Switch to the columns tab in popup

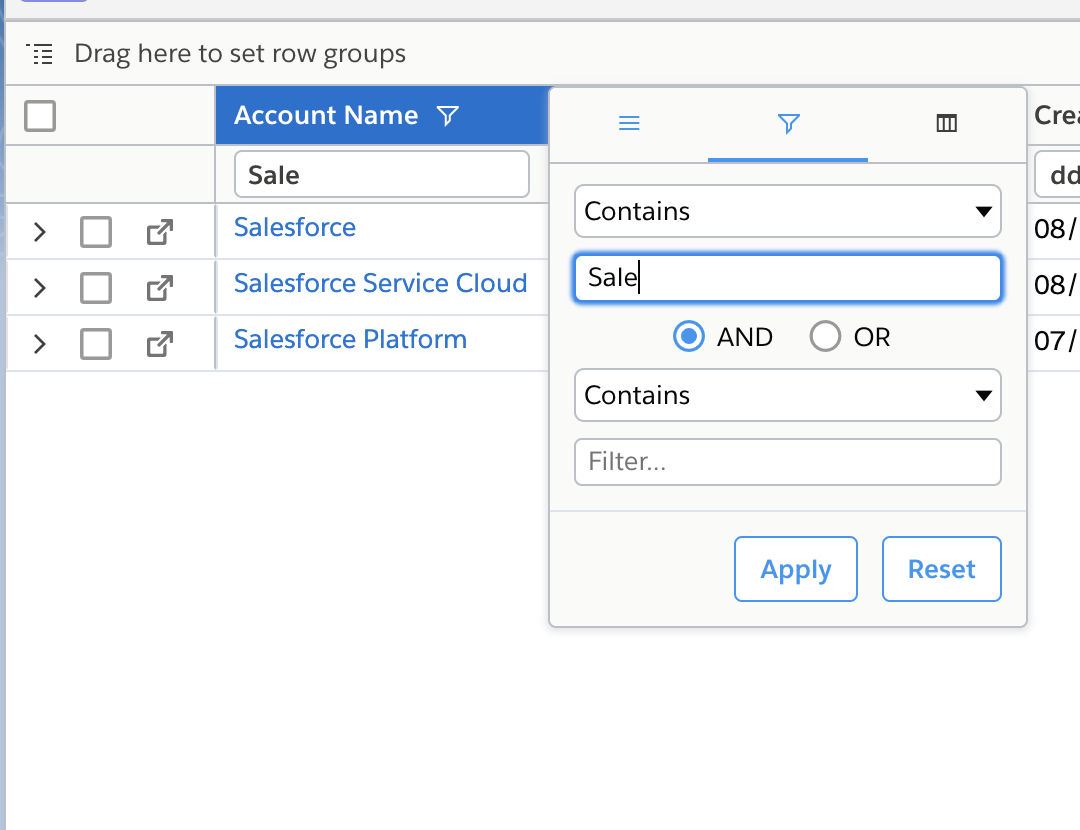click(x=946, y=124)
